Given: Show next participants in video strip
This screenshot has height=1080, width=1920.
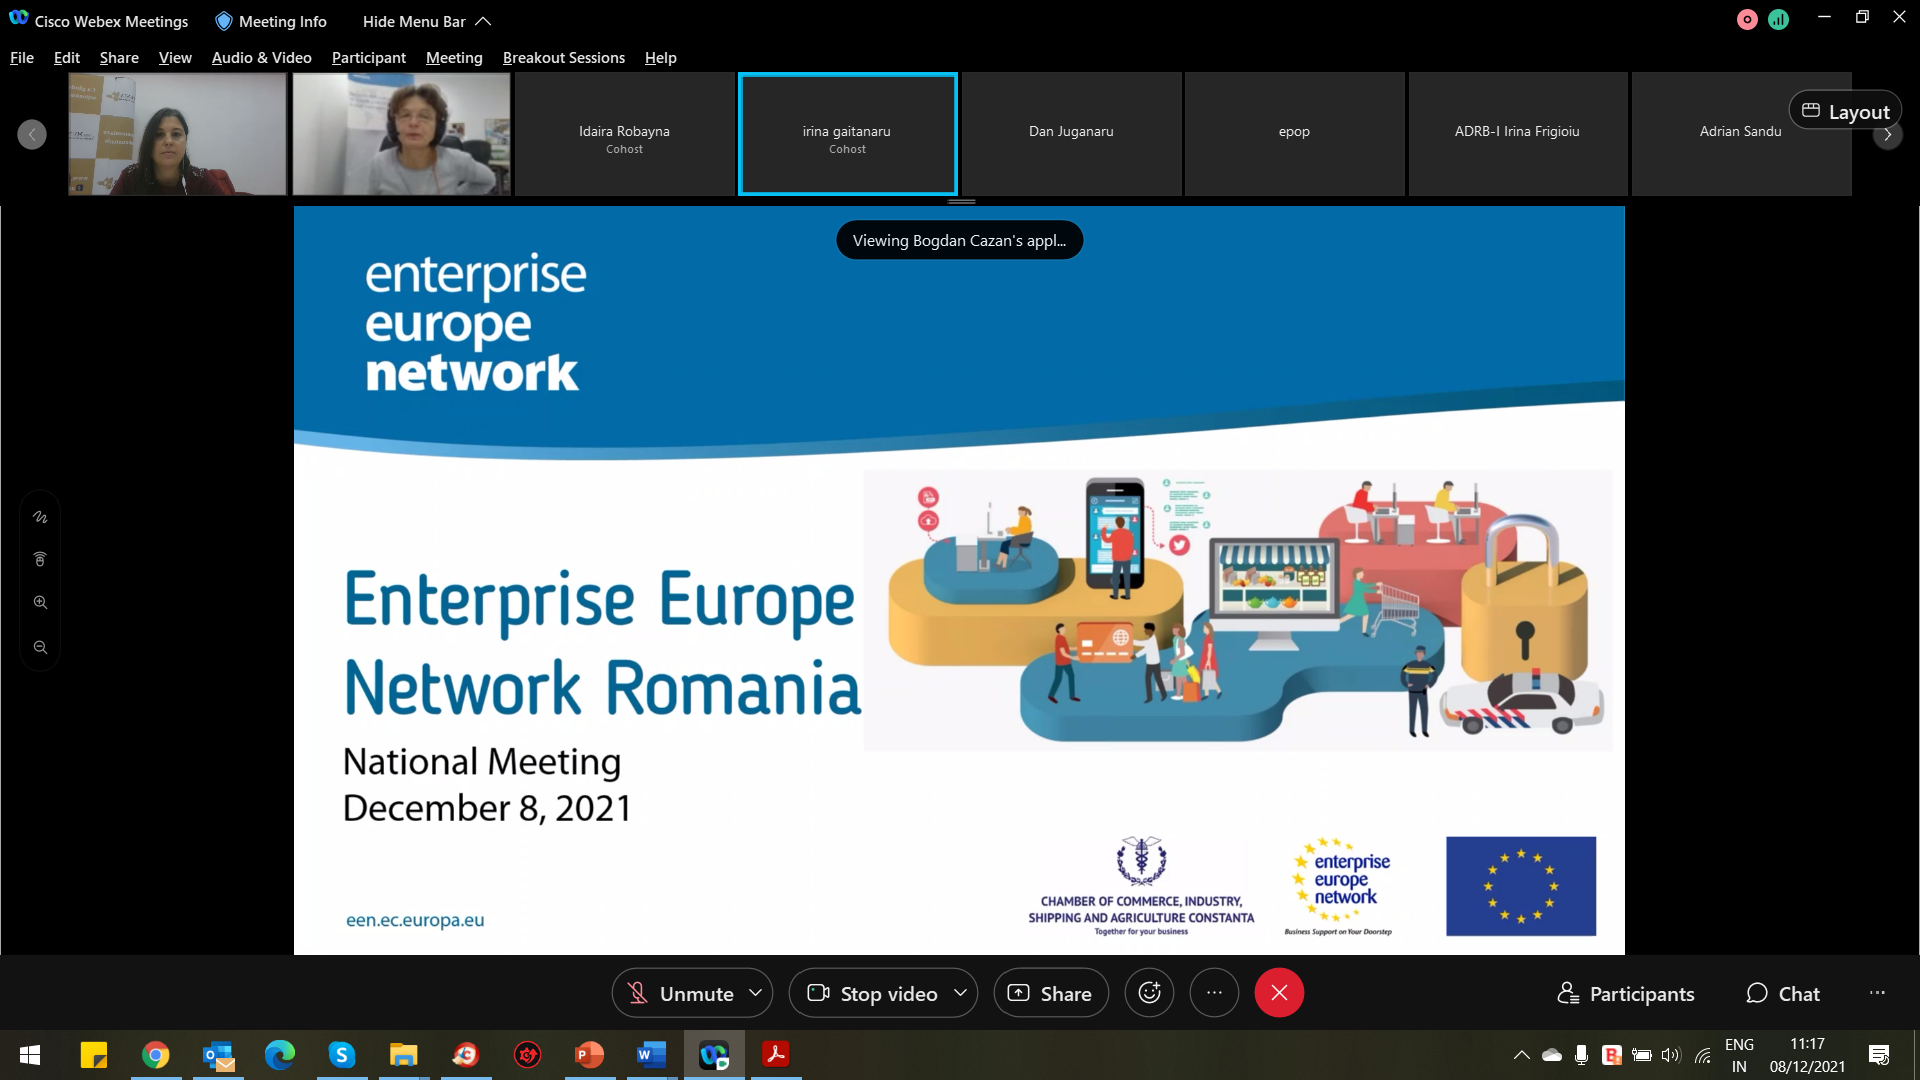Looking at the screenshot, I should (x=1887, y=134).
